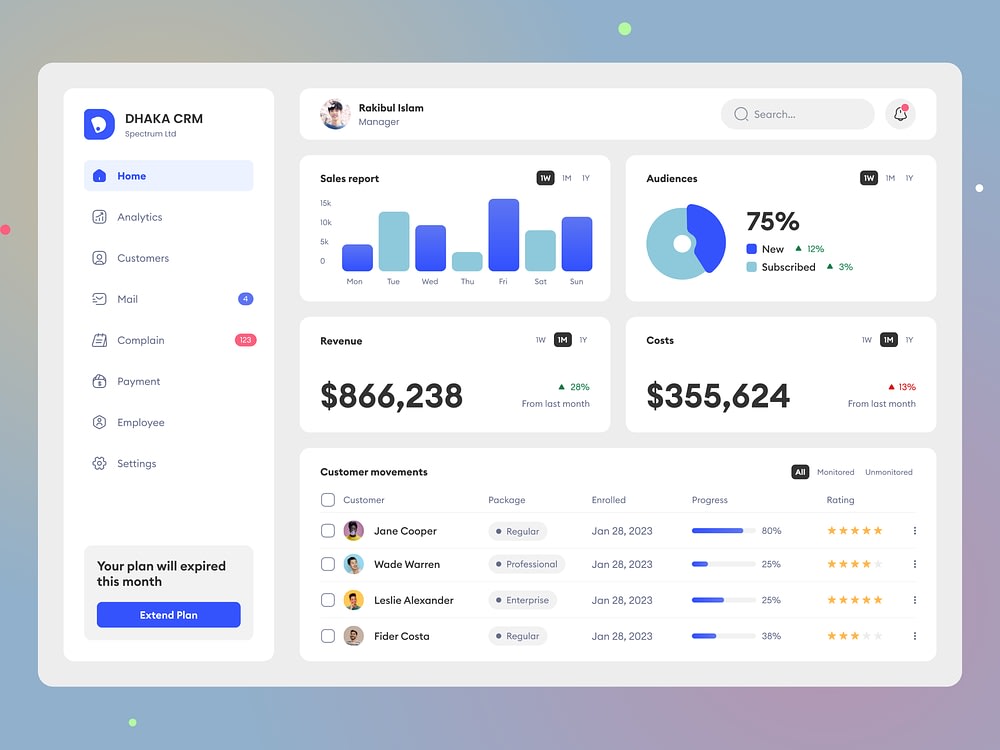Click the Friday bar in Sales report
This screenshot has width=1000, height=750.
(503, 235)
